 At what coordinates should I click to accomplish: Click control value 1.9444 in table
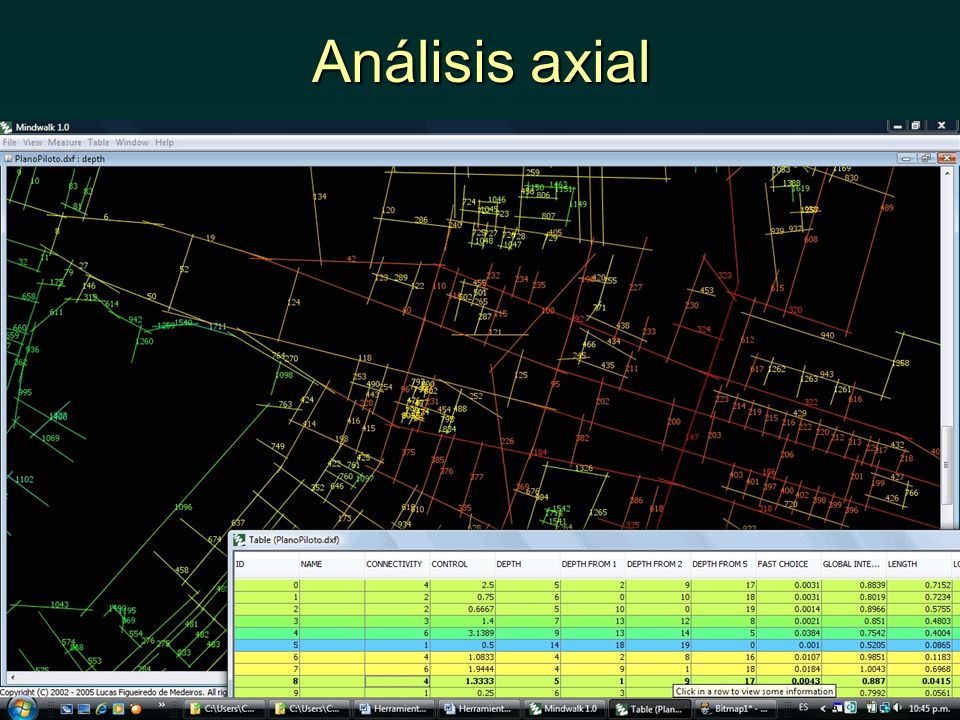[481, 669]
